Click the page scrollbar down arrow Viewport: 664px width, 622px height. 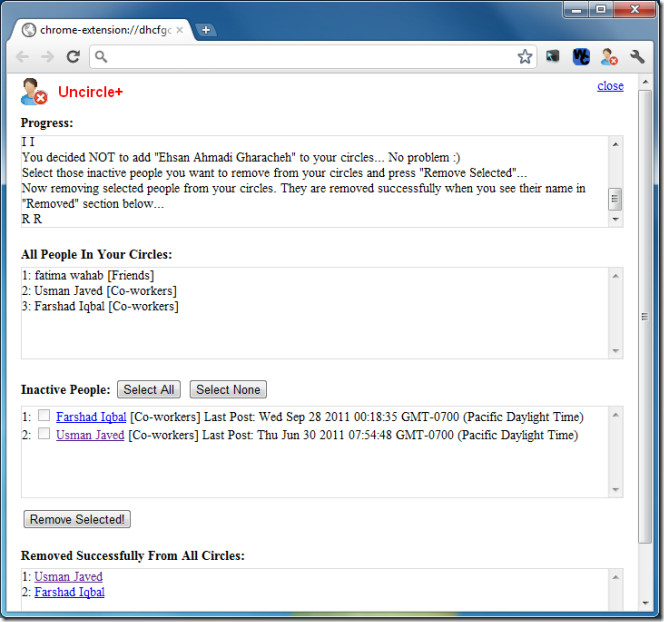pyautogui.click(x=645, y=603)
